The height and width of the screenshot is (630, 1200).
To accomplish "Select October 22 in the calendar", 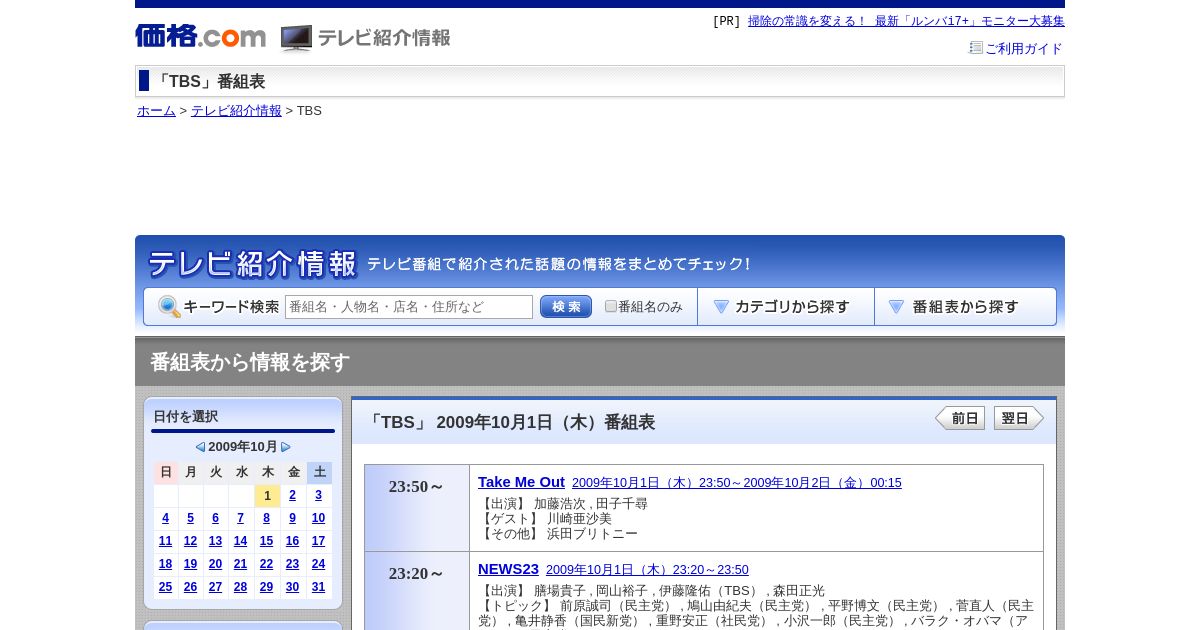I will [x=267, y=564].
